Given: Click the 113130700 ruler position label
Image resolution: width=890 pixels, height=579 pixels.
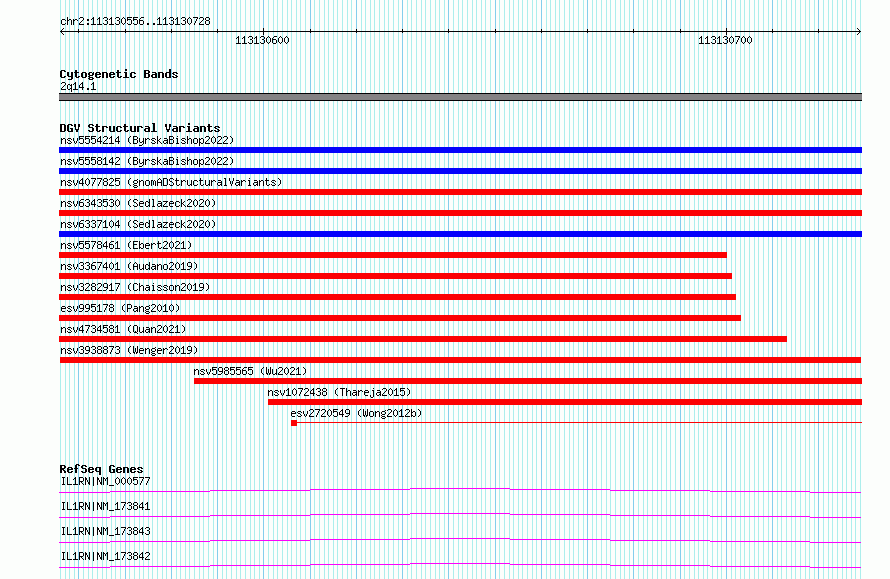Looking at the screenshot, I should coord(725,40).
